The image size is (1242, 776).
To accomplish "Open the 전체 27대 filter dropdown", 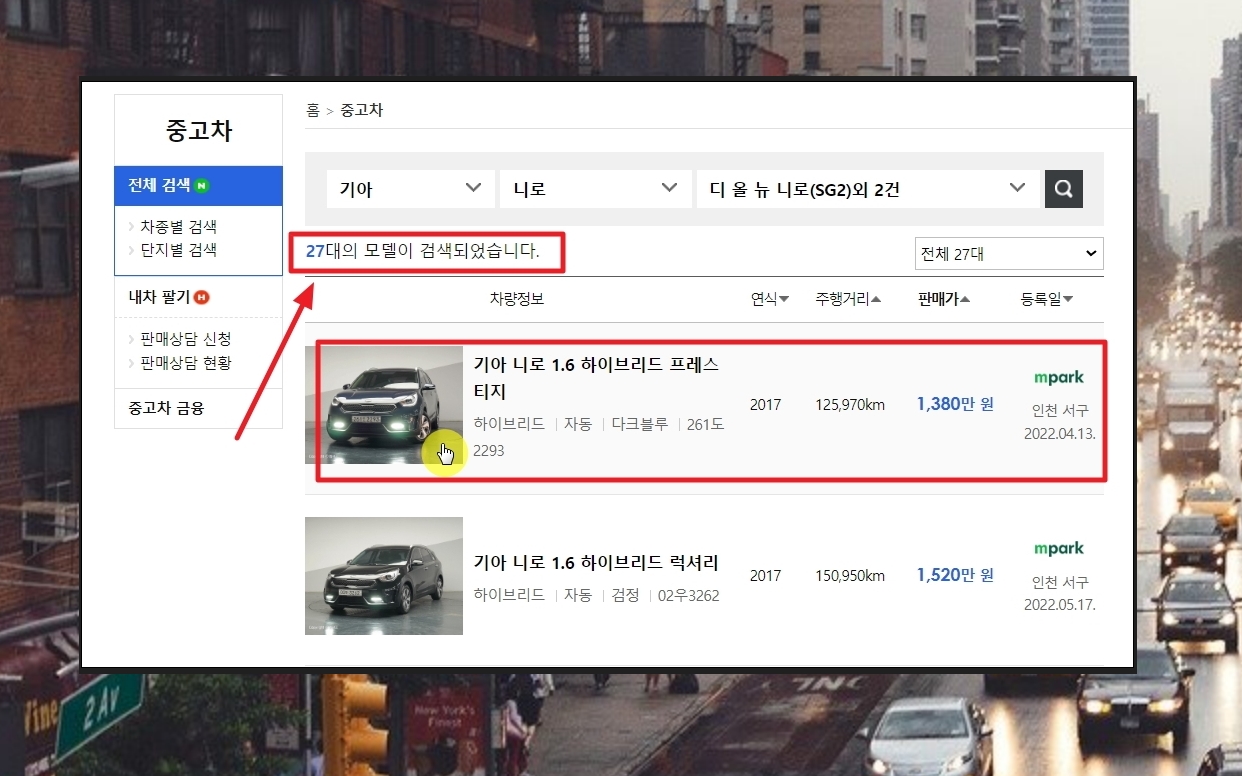I will [x=1009, y=254].
